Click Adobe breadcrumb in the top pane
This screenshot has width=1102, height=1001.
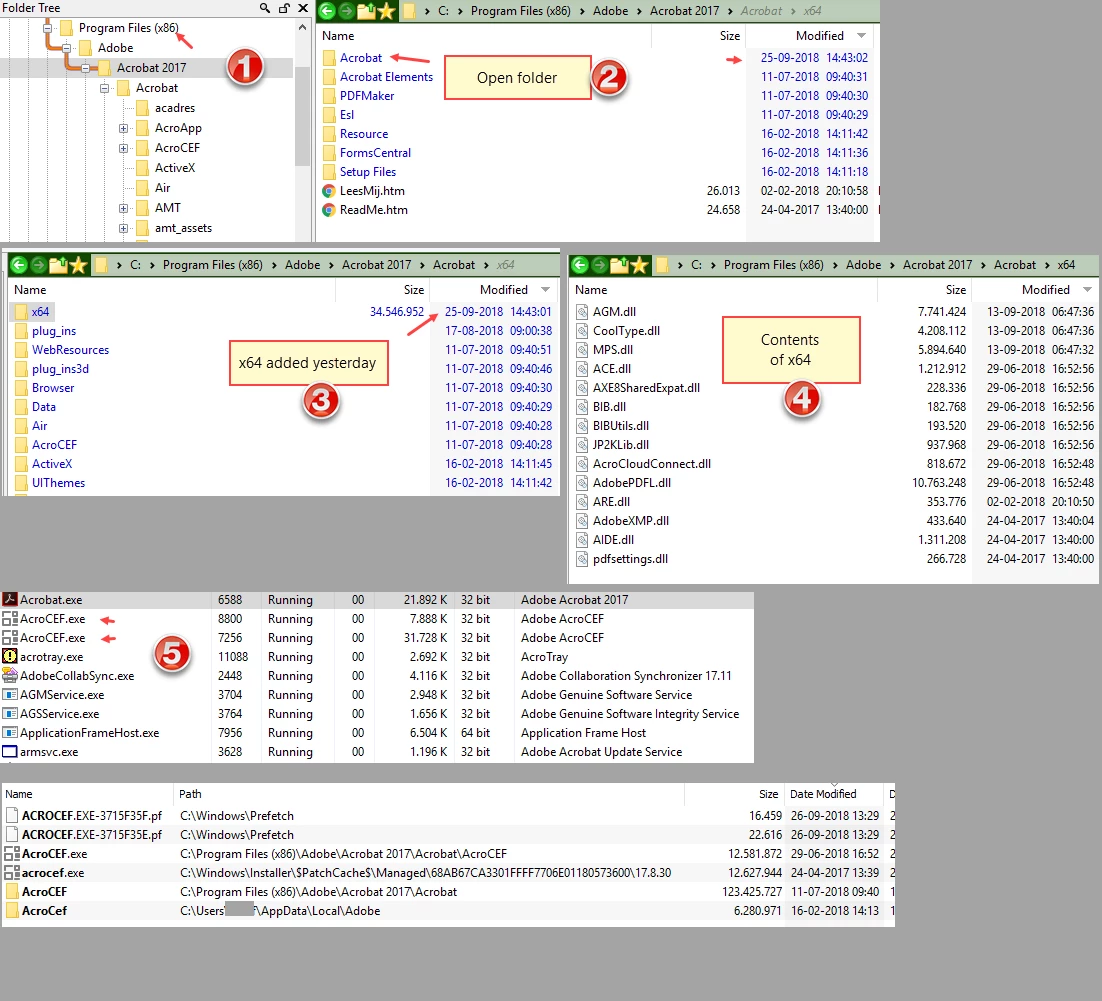point(610,11)
